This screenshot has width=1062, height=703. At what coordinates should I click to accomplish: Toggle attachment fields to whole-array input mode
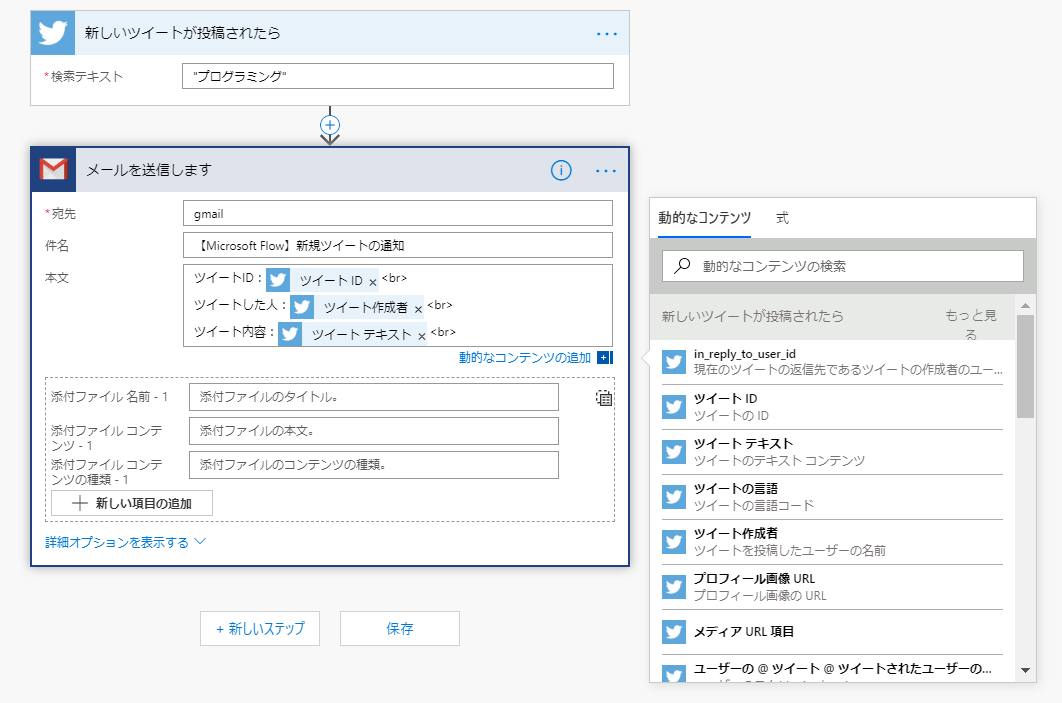tap(605, 397)
